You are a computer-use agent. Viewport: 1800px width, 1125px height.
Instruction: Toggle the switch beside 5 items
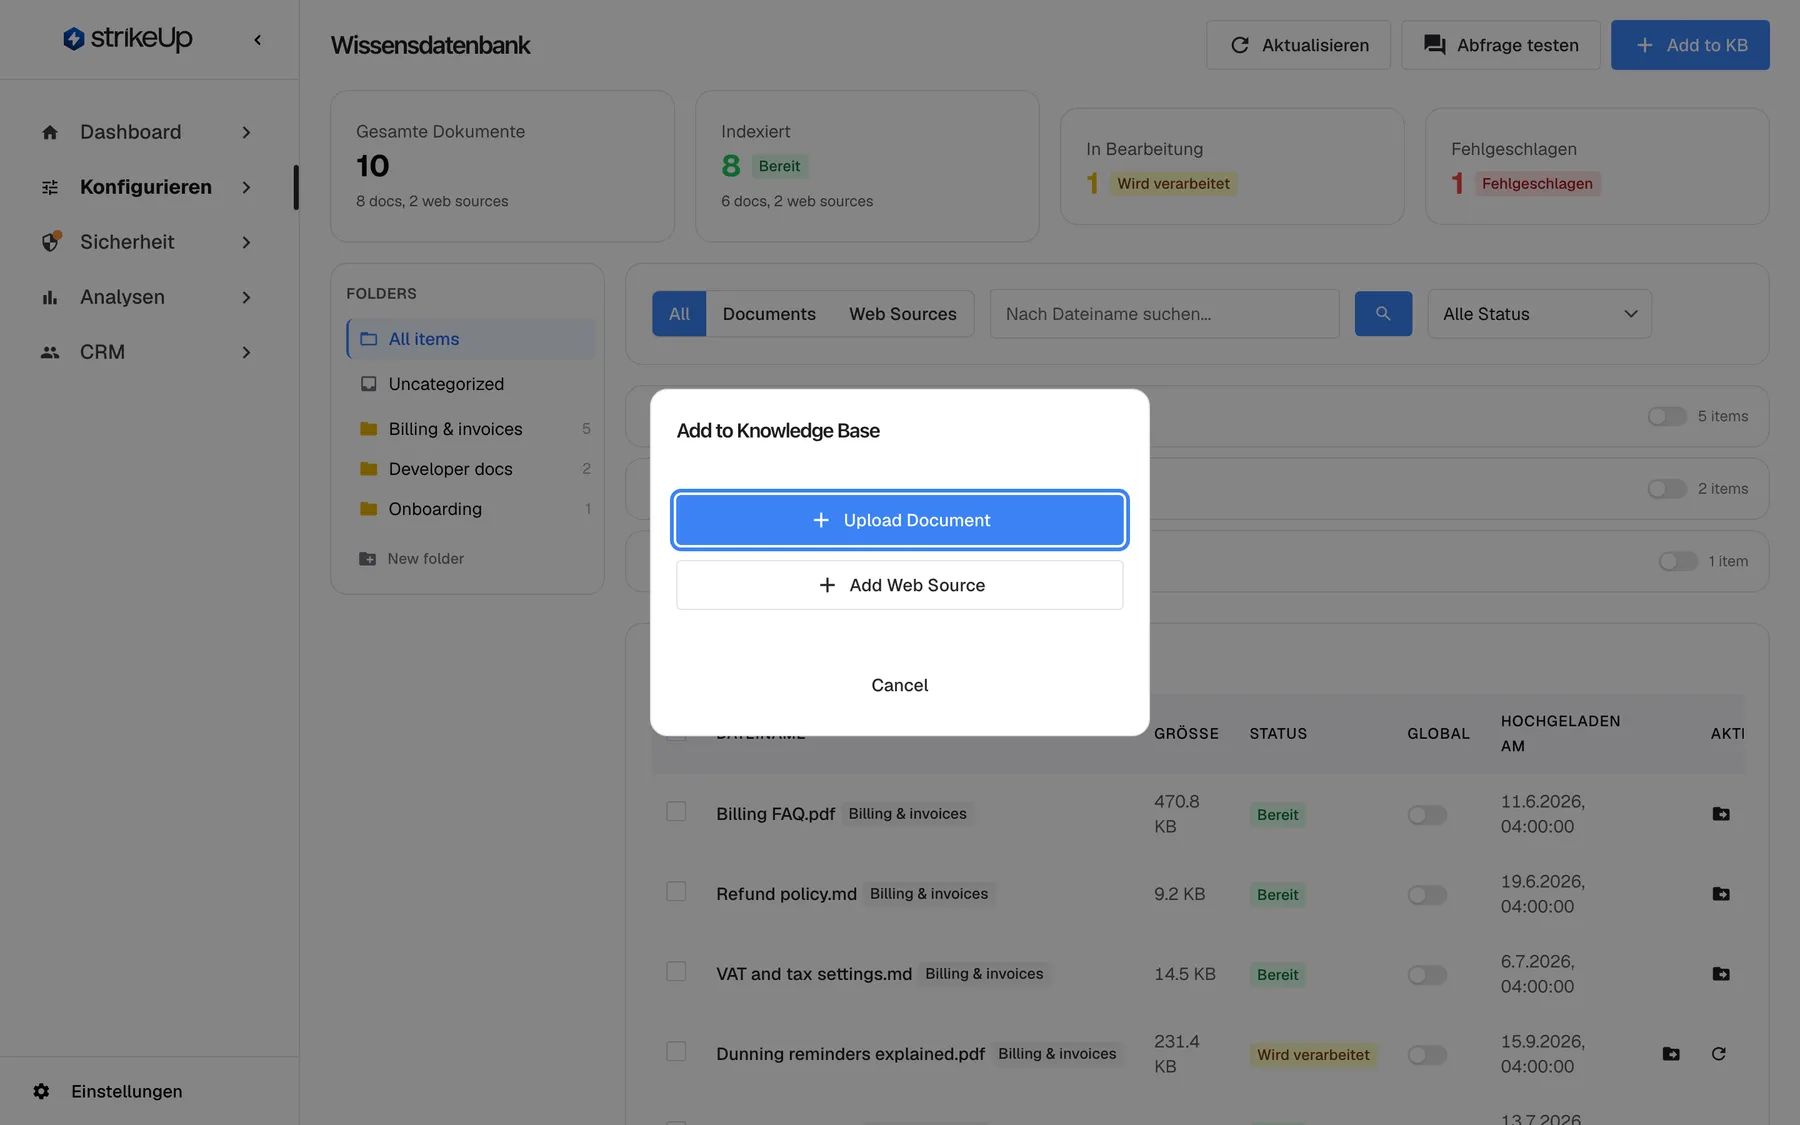point(1667,416)
